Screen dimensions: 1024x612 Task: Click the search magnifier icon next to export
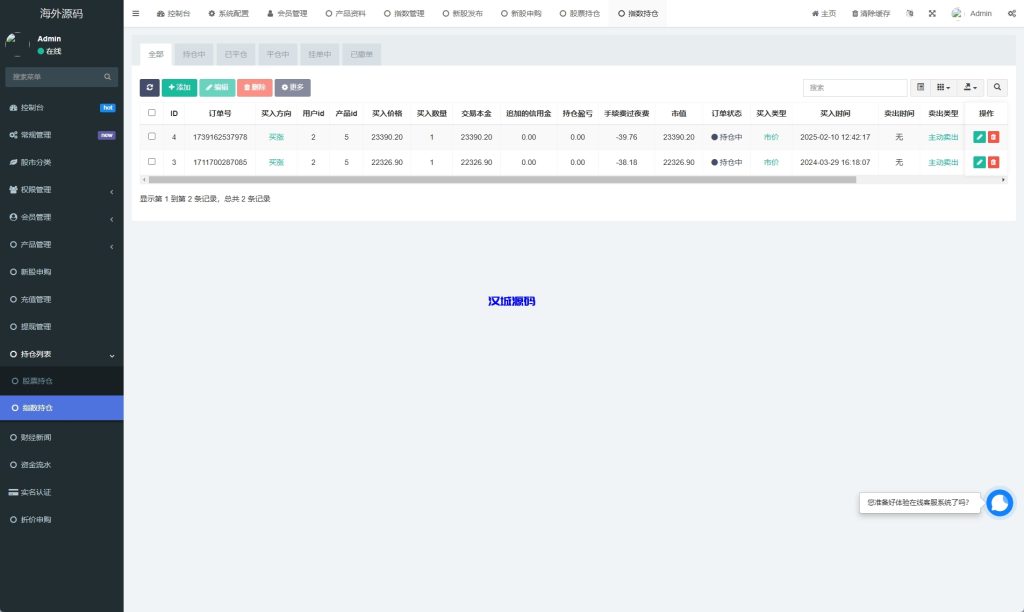(997, 87)
